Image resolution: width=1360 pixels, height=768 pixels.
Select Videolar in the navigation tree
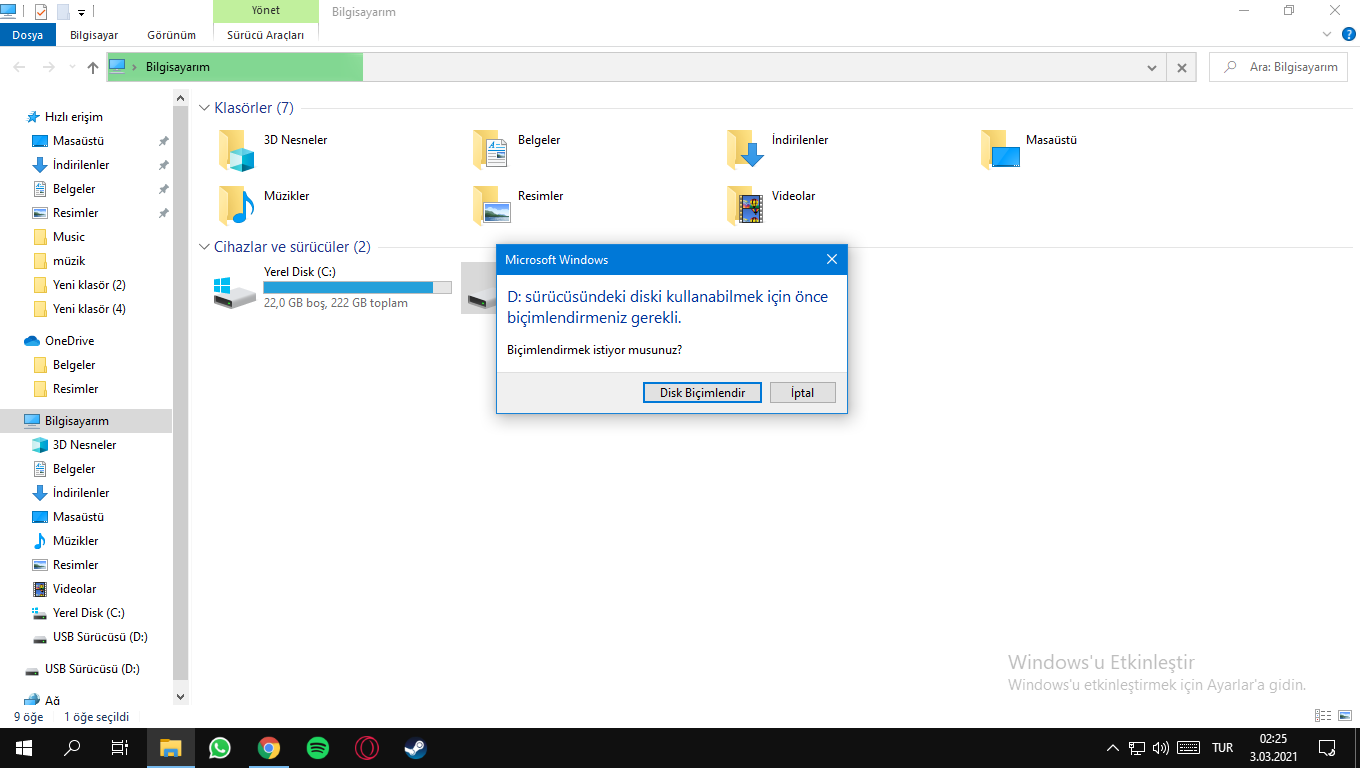[74, 589]
